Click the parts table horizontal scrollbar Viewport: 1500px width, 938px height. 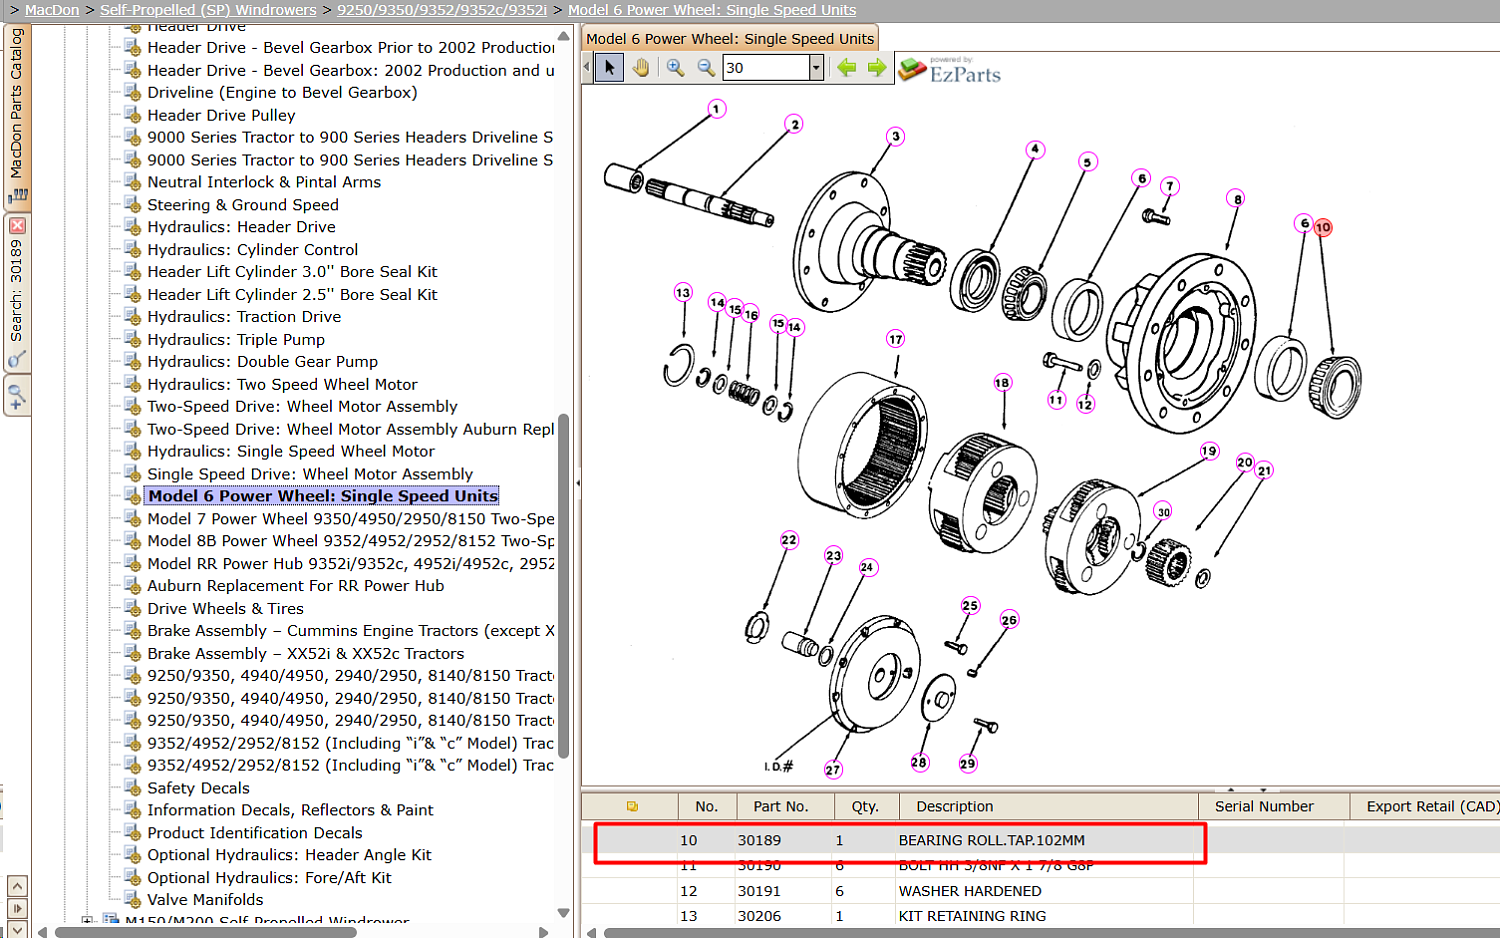[x=1050, y=933]
